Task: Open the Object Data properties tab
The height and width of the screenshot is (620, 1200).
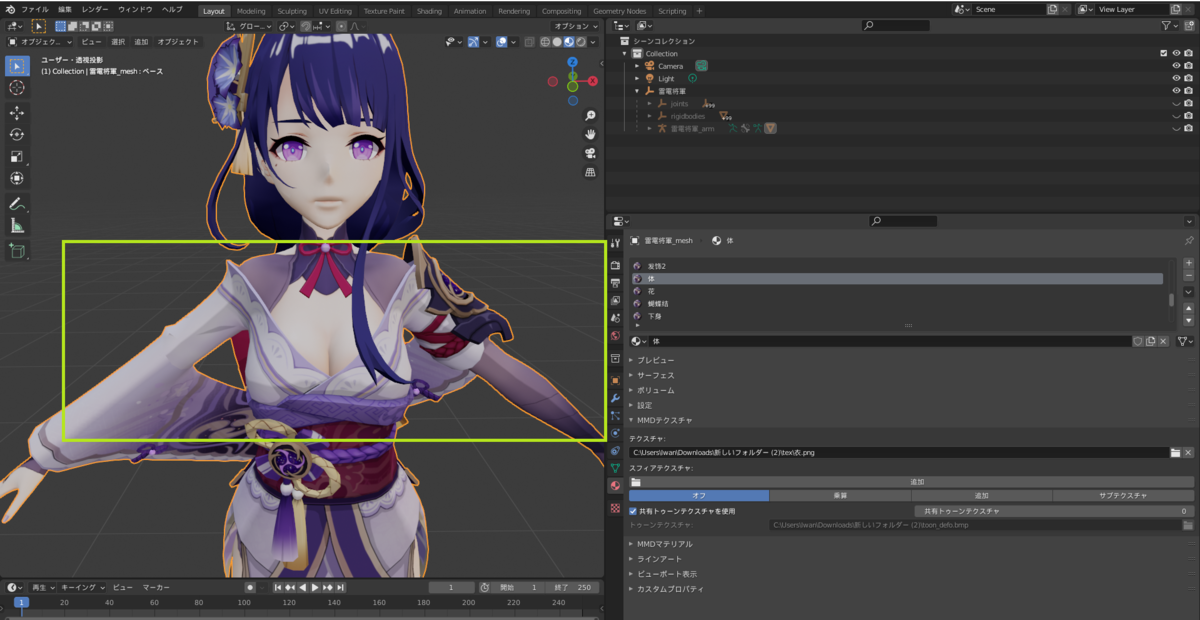Action: point(615,468)
